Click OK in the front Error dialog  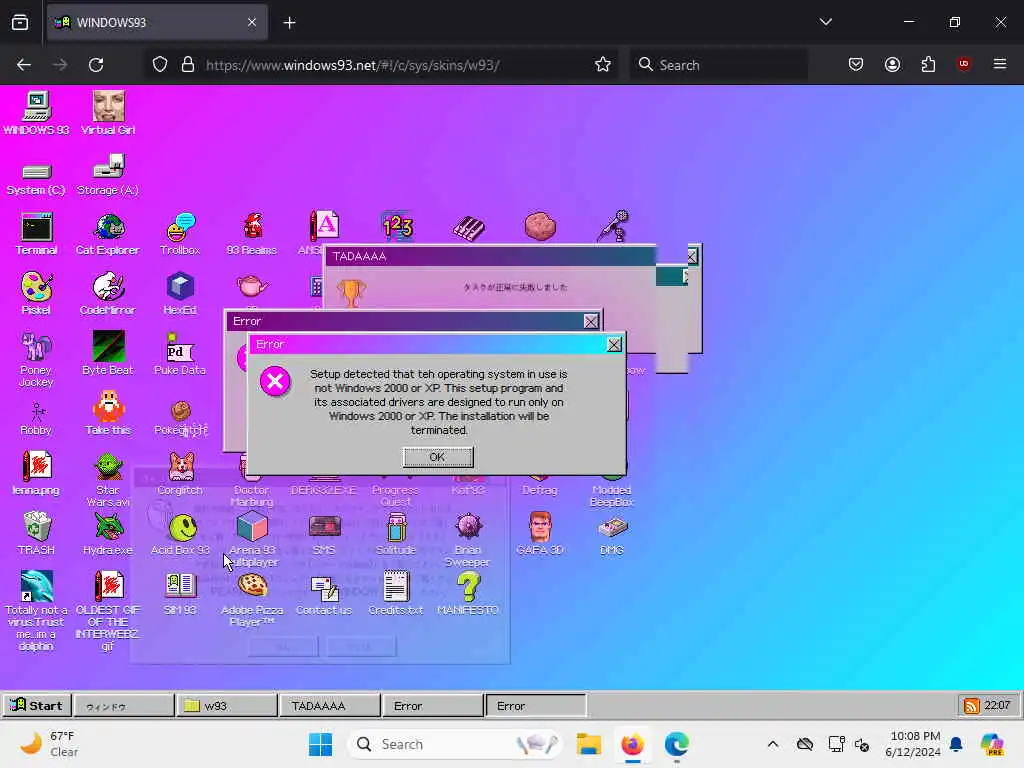click(438, 457)
